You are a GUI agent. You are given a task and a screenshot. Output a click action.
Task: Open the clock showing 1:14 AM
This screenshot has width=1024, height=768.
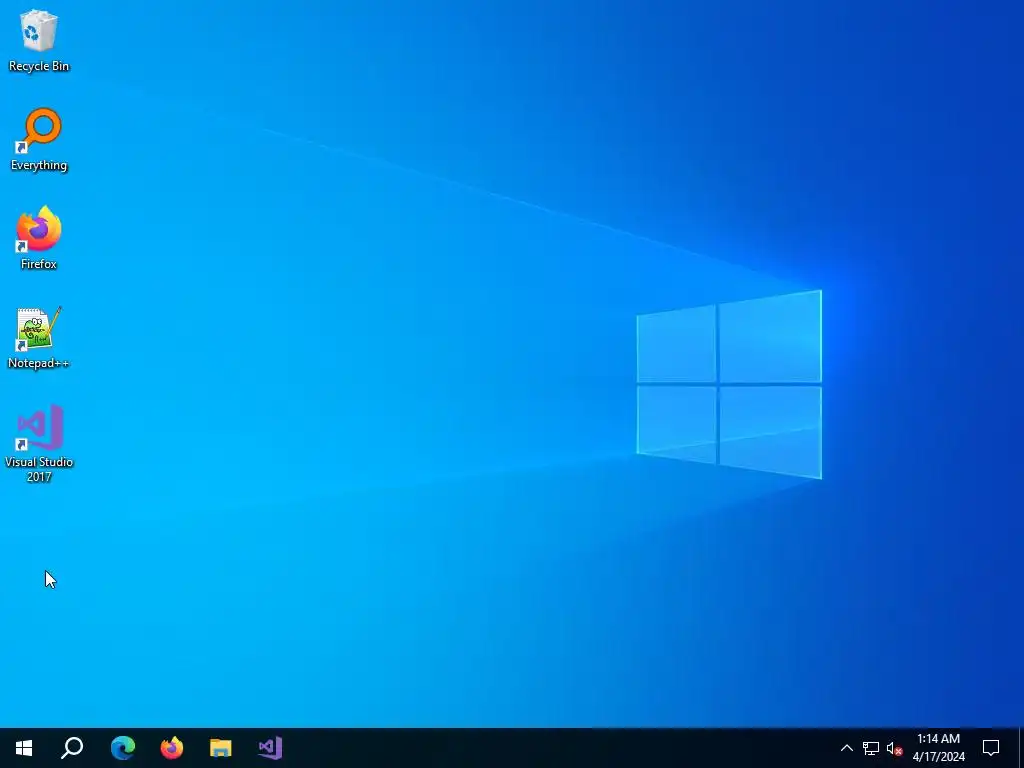[938, 748]
